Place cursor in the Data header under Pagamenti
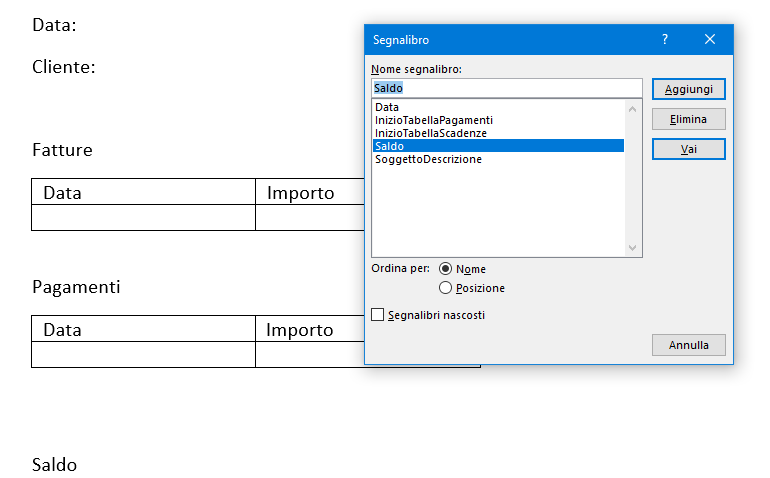 click(x=62, y=330)
